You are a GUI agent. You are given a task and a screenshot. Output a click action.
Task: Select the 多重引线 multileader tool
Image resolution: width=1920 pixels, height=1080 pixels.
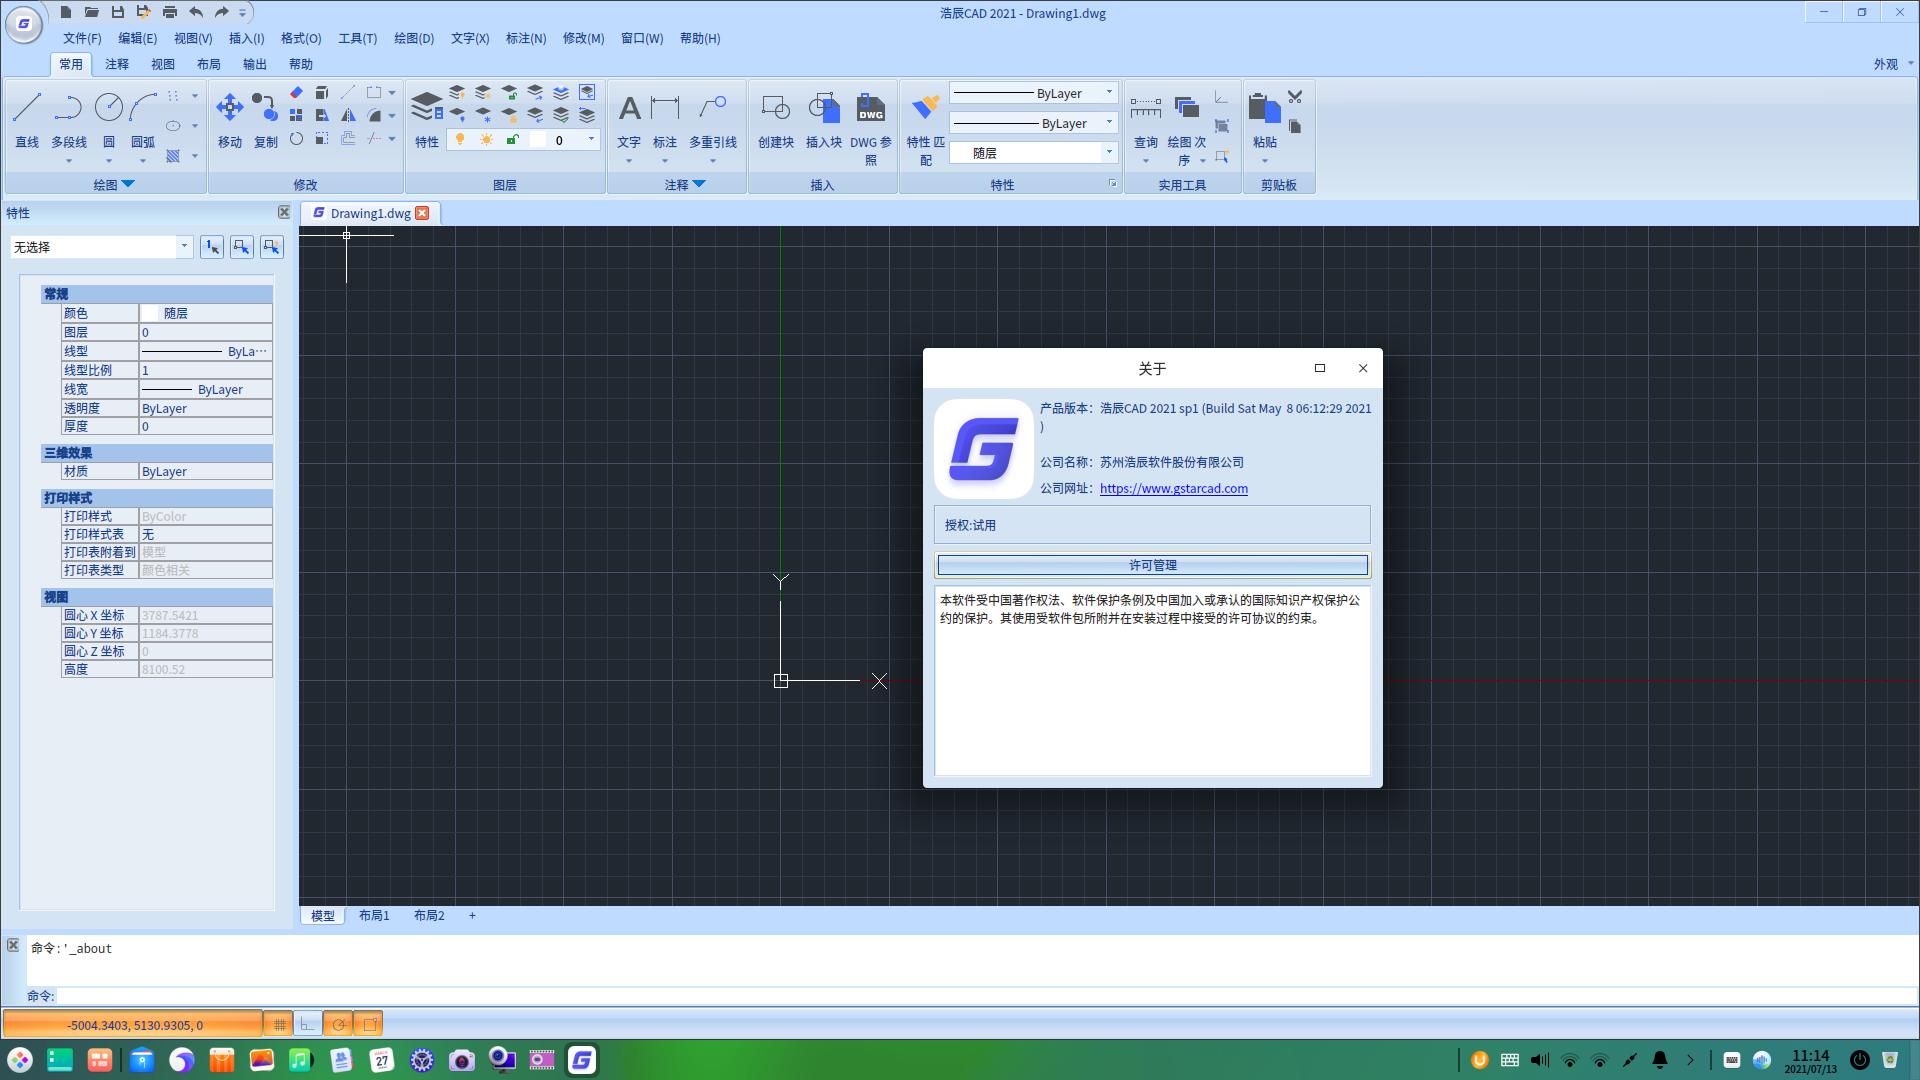click(x=713, y=120)
